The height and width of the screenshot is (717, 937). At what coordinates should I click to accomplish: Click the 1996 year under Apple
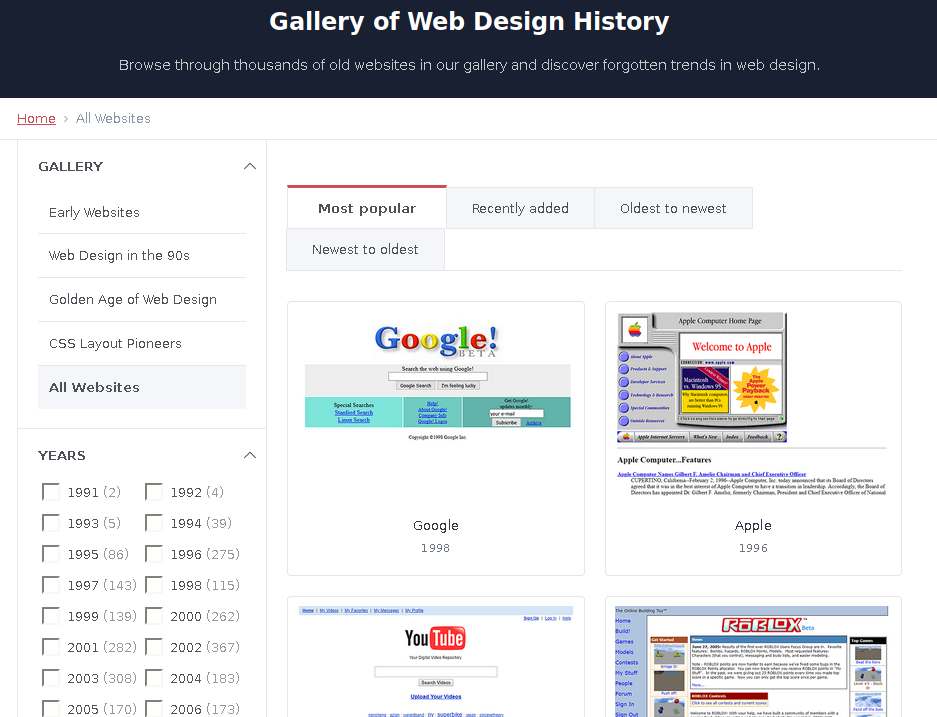tap(753, 548)
